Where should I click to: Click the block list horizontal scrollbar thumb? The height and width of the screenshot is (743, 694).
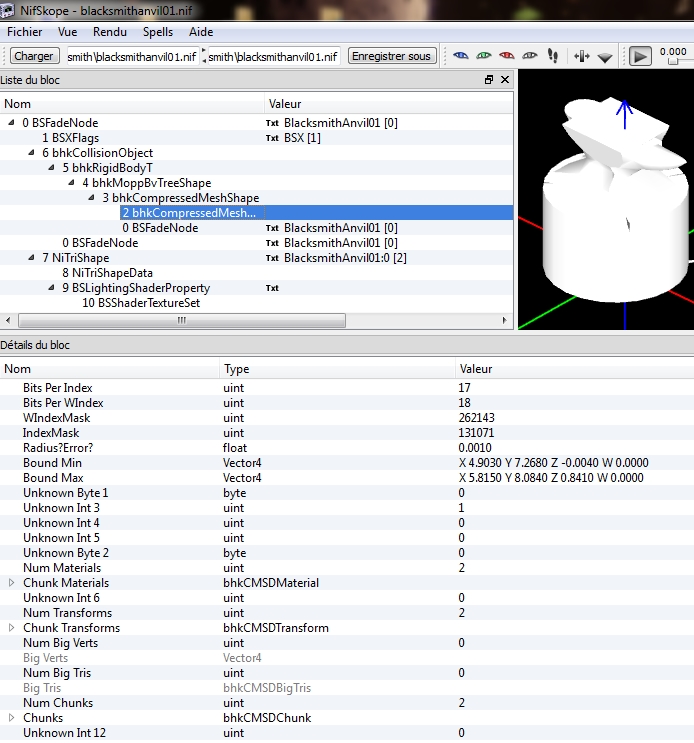[x=182, y=321]
